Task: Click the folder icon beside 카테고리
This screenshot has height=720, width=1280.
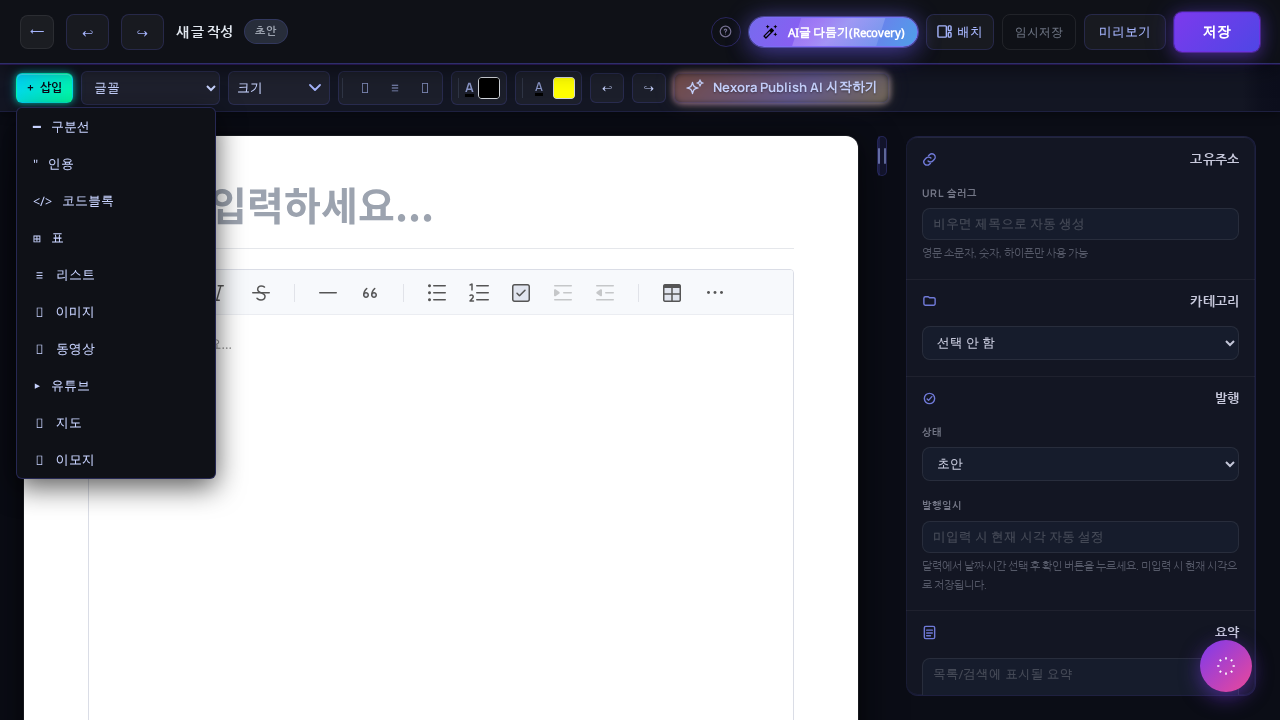Action: click(929, 301)
